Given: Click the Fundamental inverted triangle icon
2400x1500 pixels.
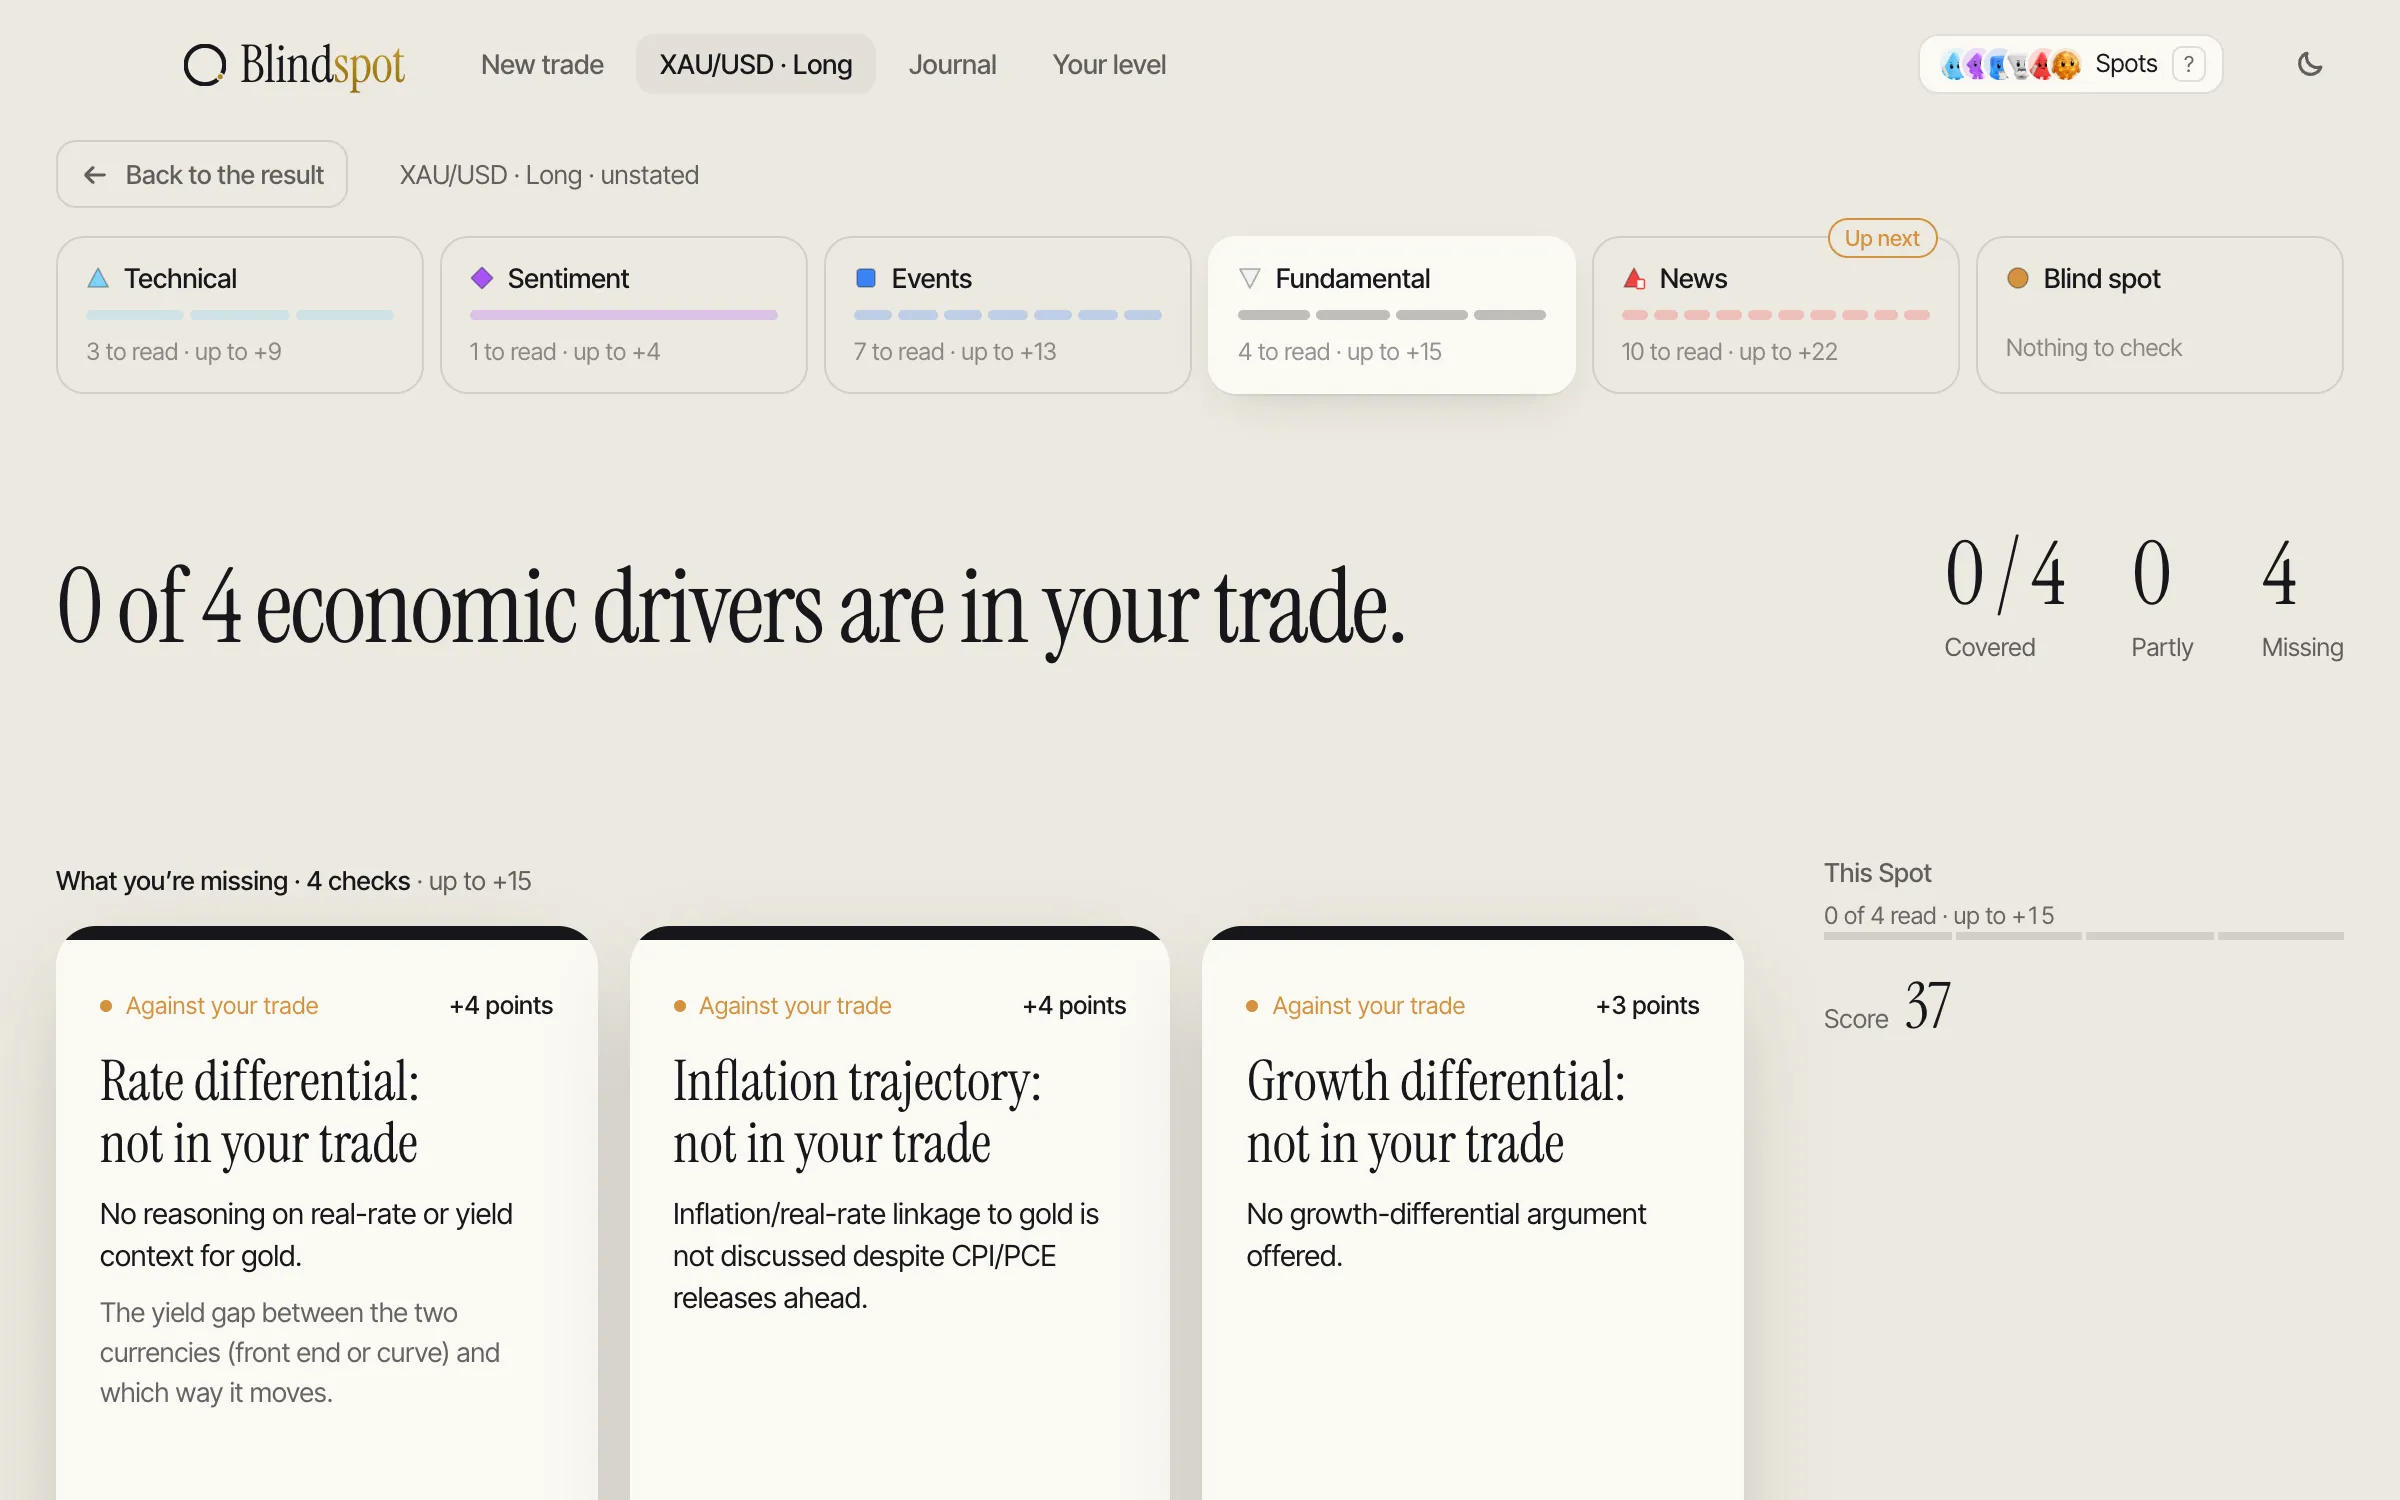Looking at the screenshot, I should (1250, 278).
